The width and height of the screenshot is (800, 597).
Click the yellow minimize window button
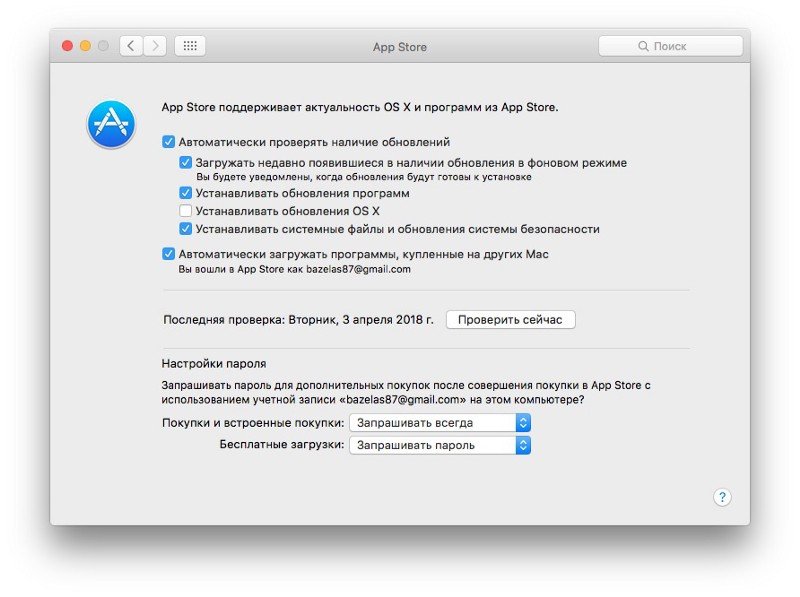[85, 46]
